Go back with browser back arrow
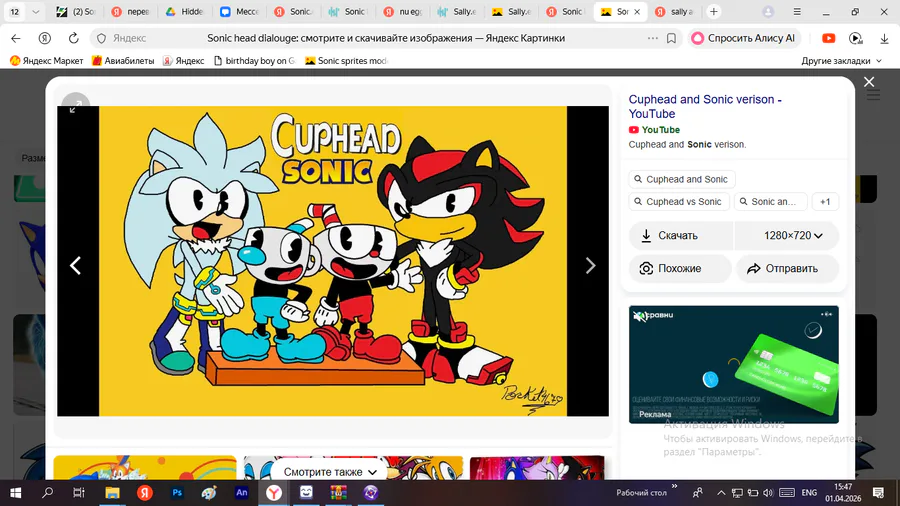 tap(15, 38)
